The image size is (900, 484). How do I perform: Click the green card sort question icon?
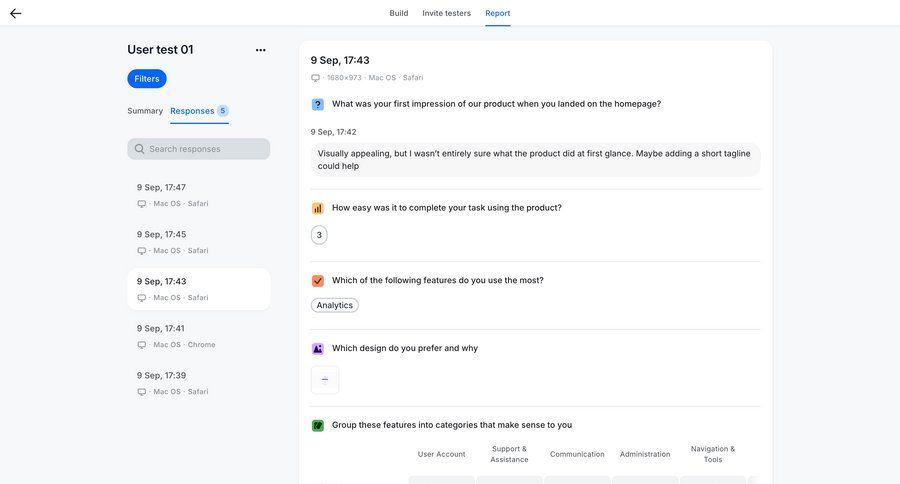coord(318,425)
